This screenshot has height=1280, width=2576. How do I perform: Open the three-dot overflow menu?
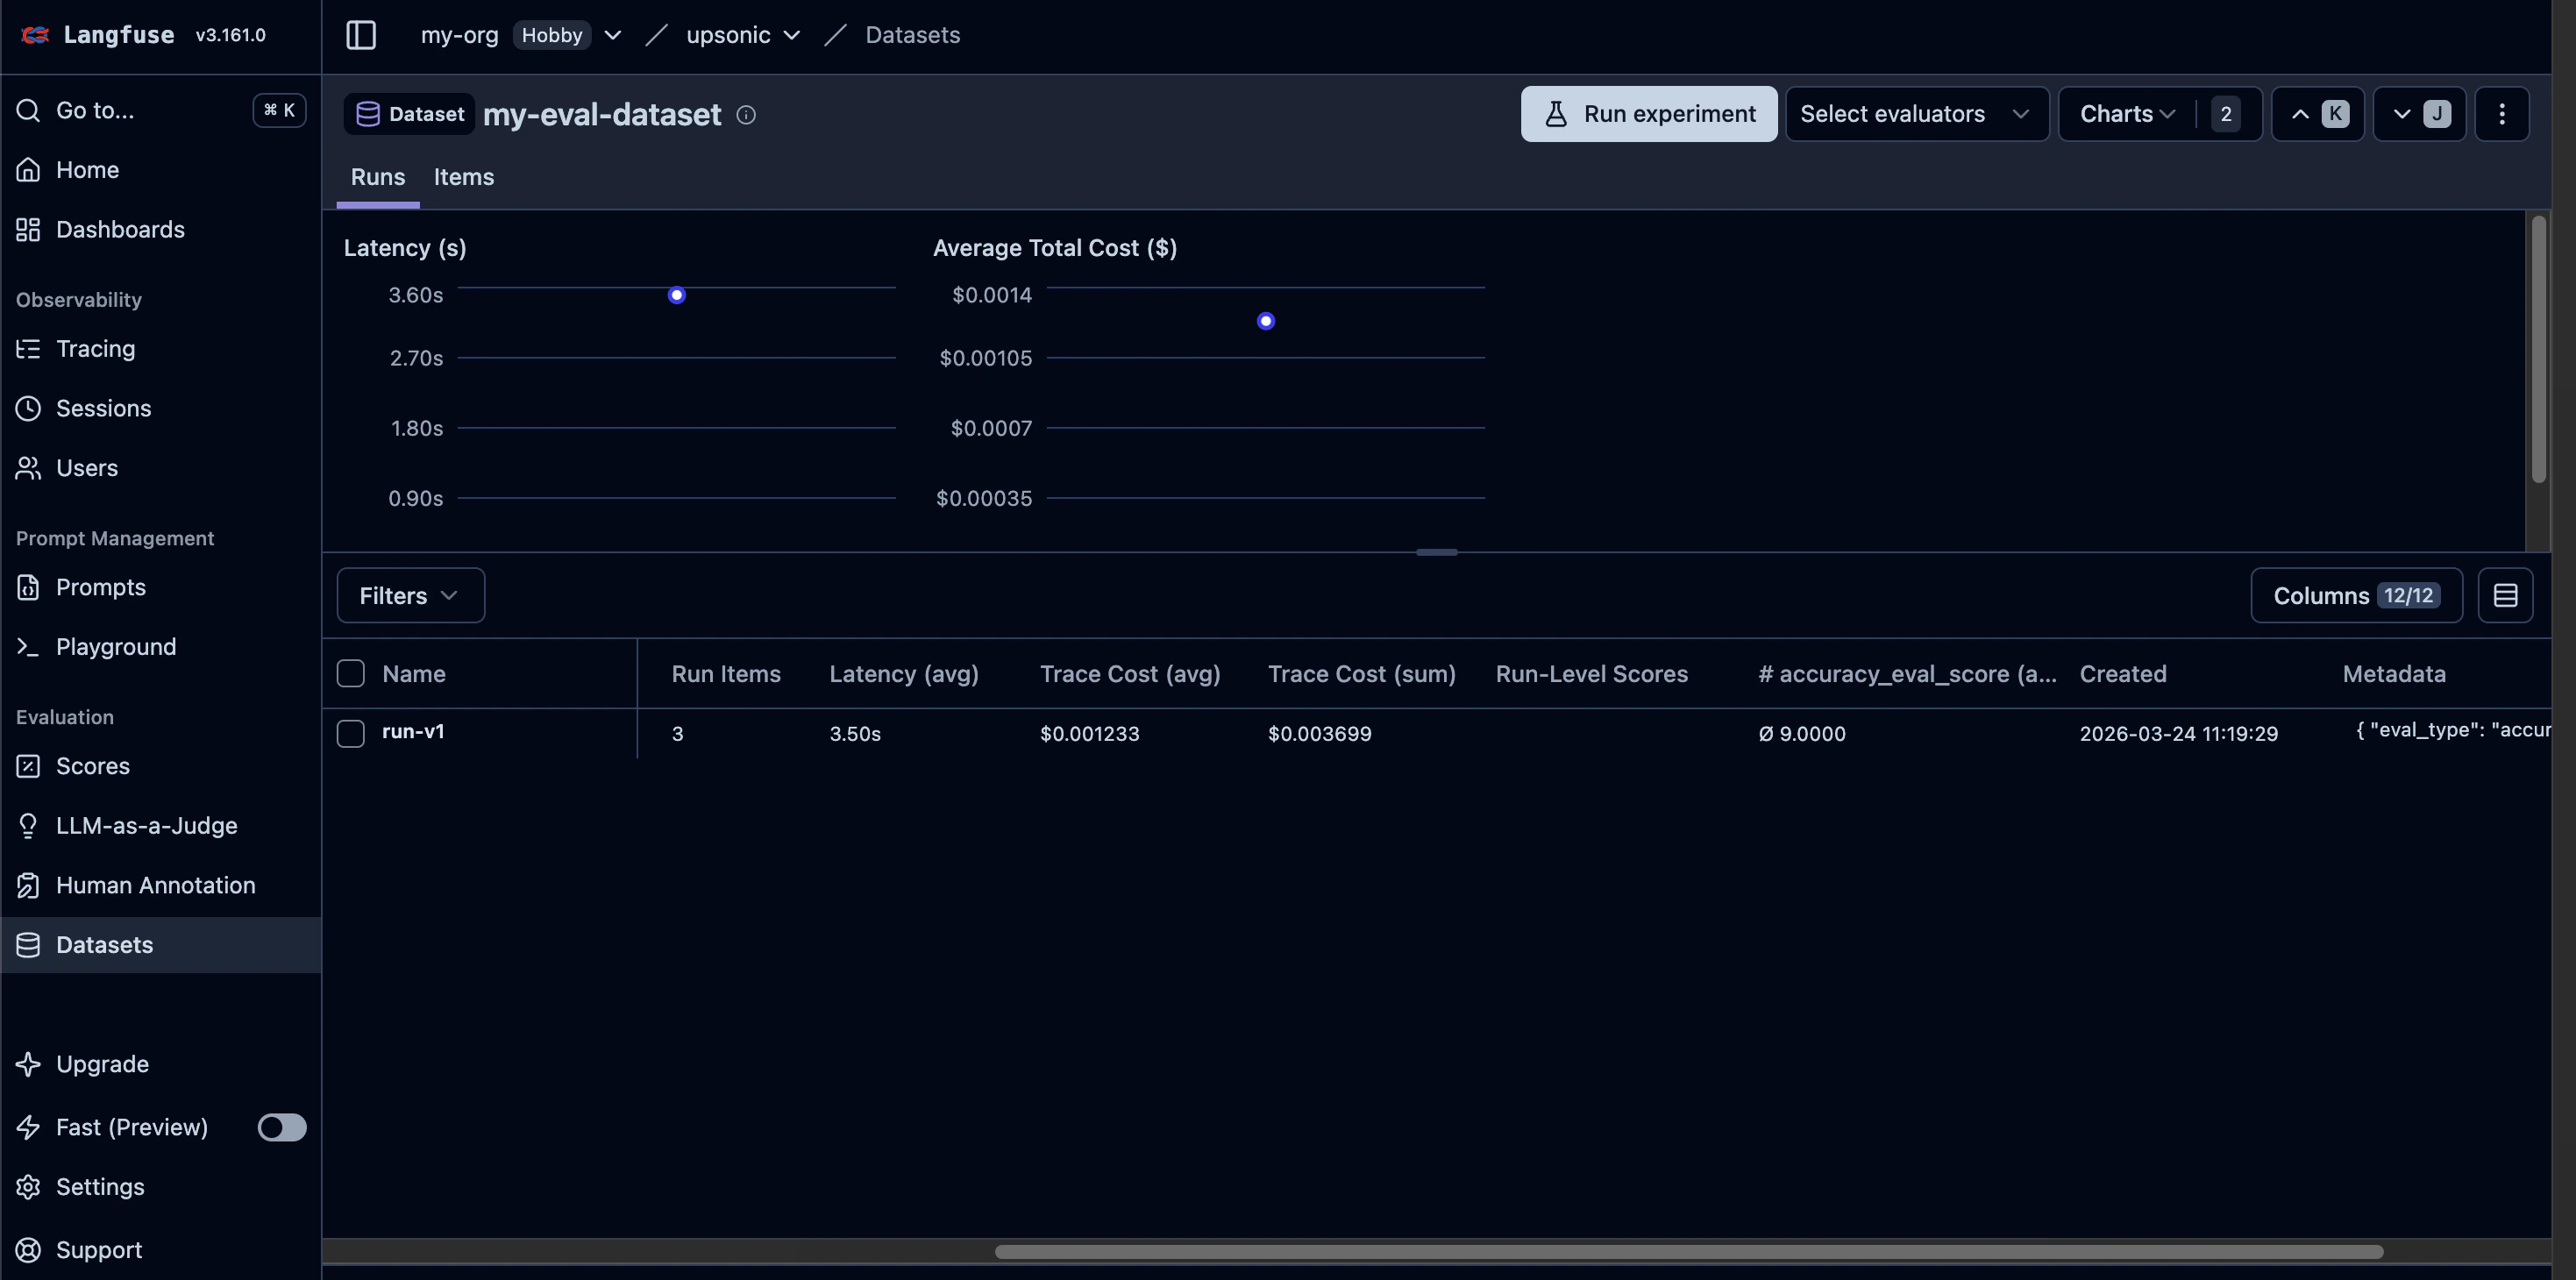(x=2502, y=113)
